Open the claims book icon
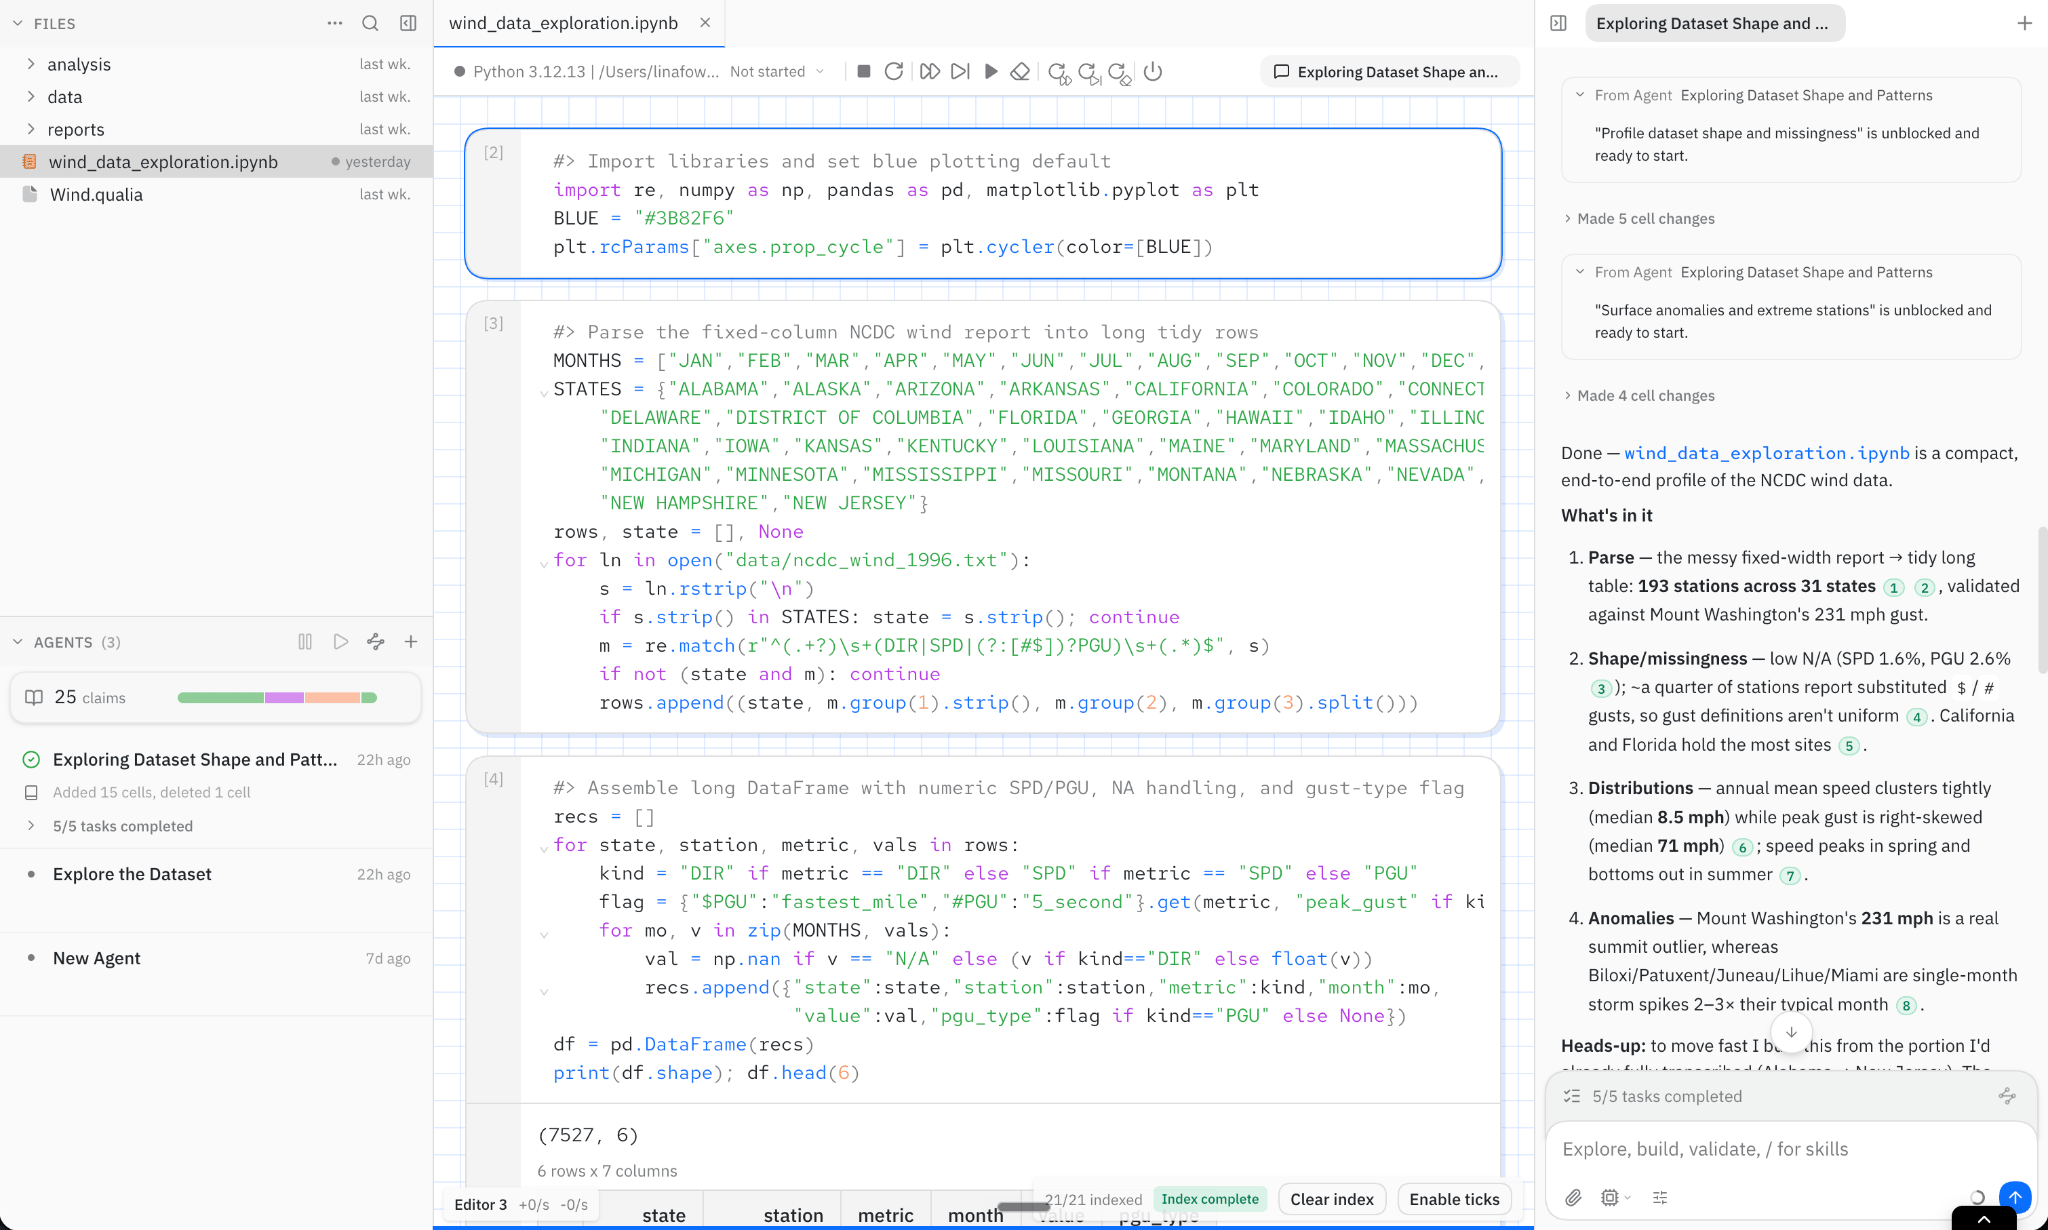Screen dimensions: 2048x1230 coord(34,697)
